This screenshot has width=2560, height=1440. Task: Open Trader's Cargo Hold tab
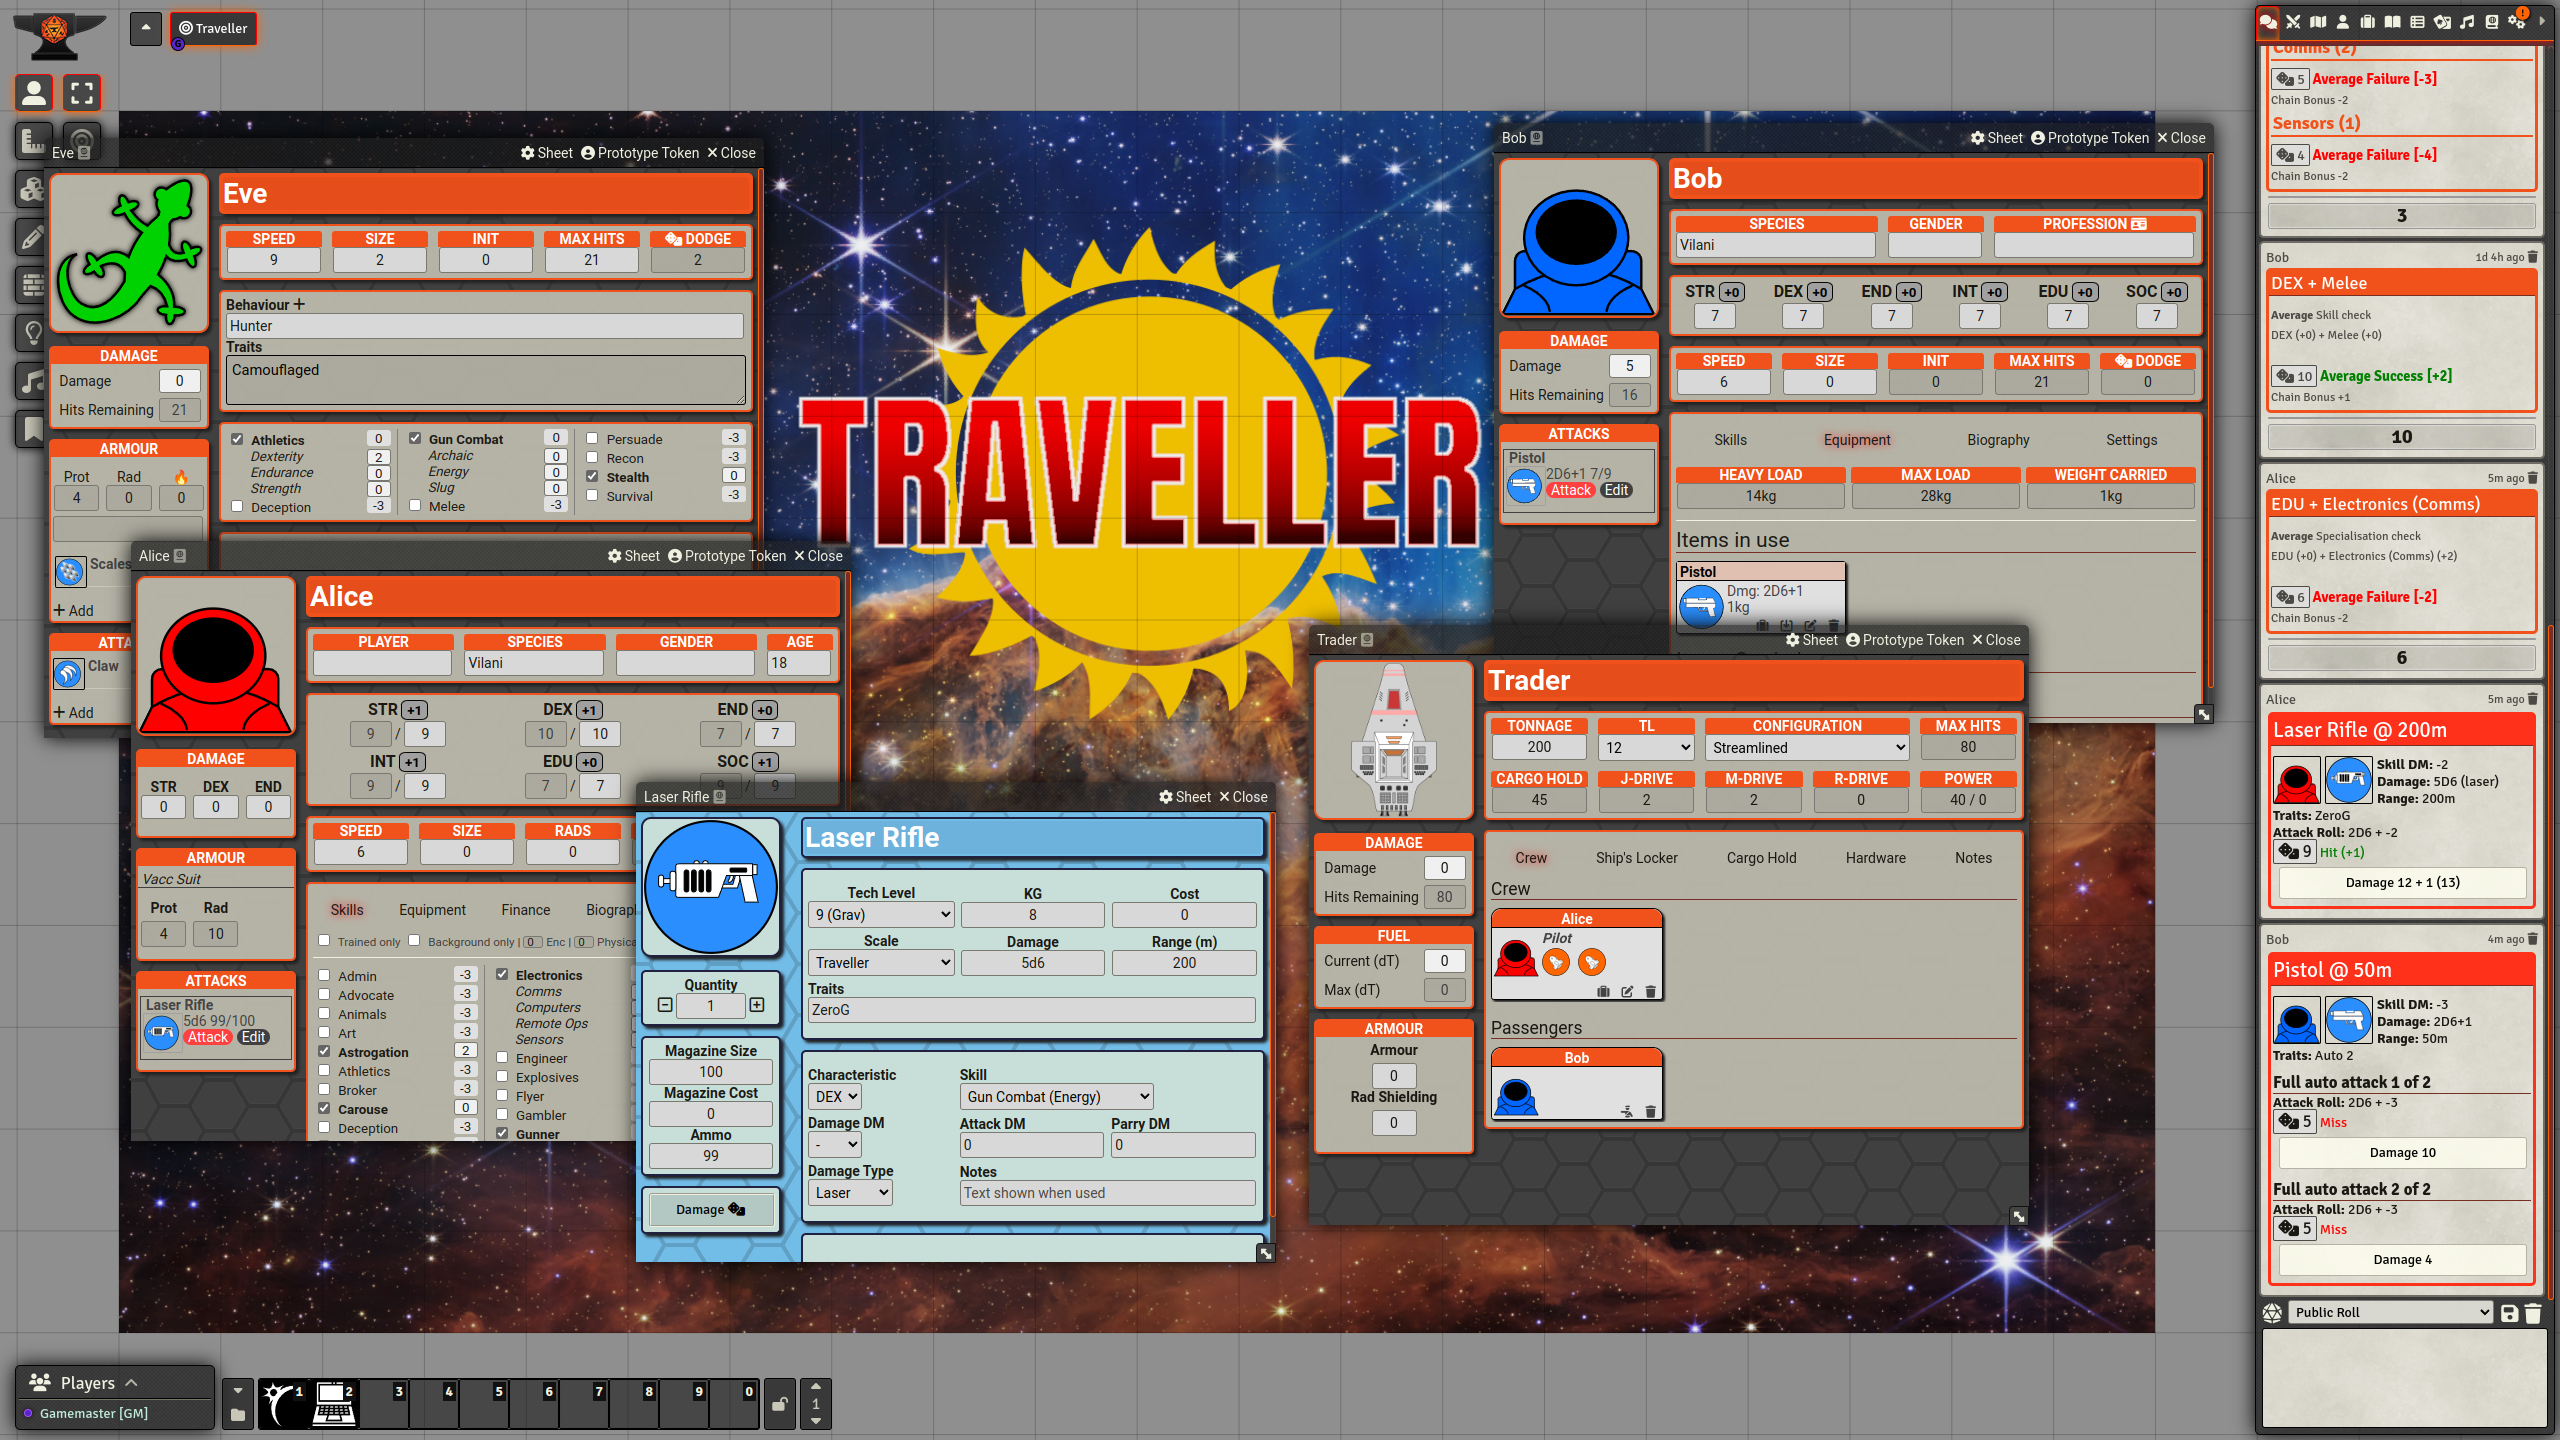pos(1761,858)
